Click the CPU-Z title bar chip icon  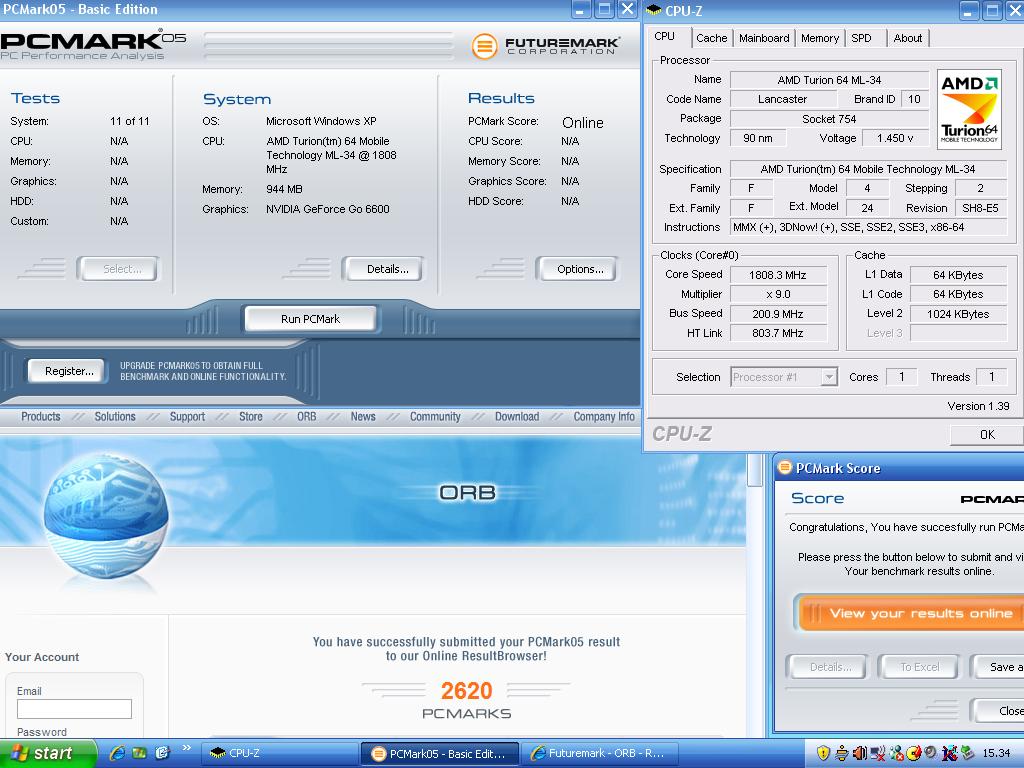click(654, 10)
